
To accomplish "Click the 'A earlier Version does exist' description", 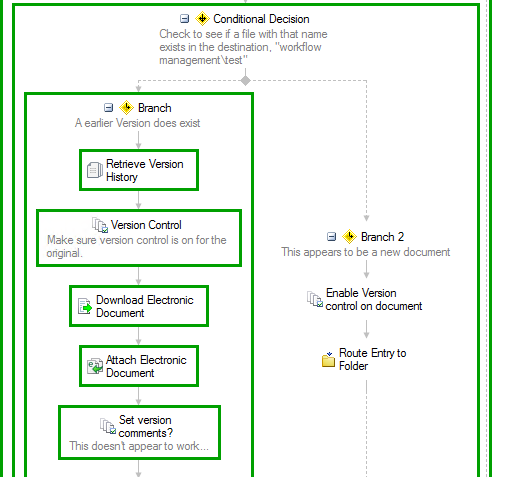I will tap(137, 123).
